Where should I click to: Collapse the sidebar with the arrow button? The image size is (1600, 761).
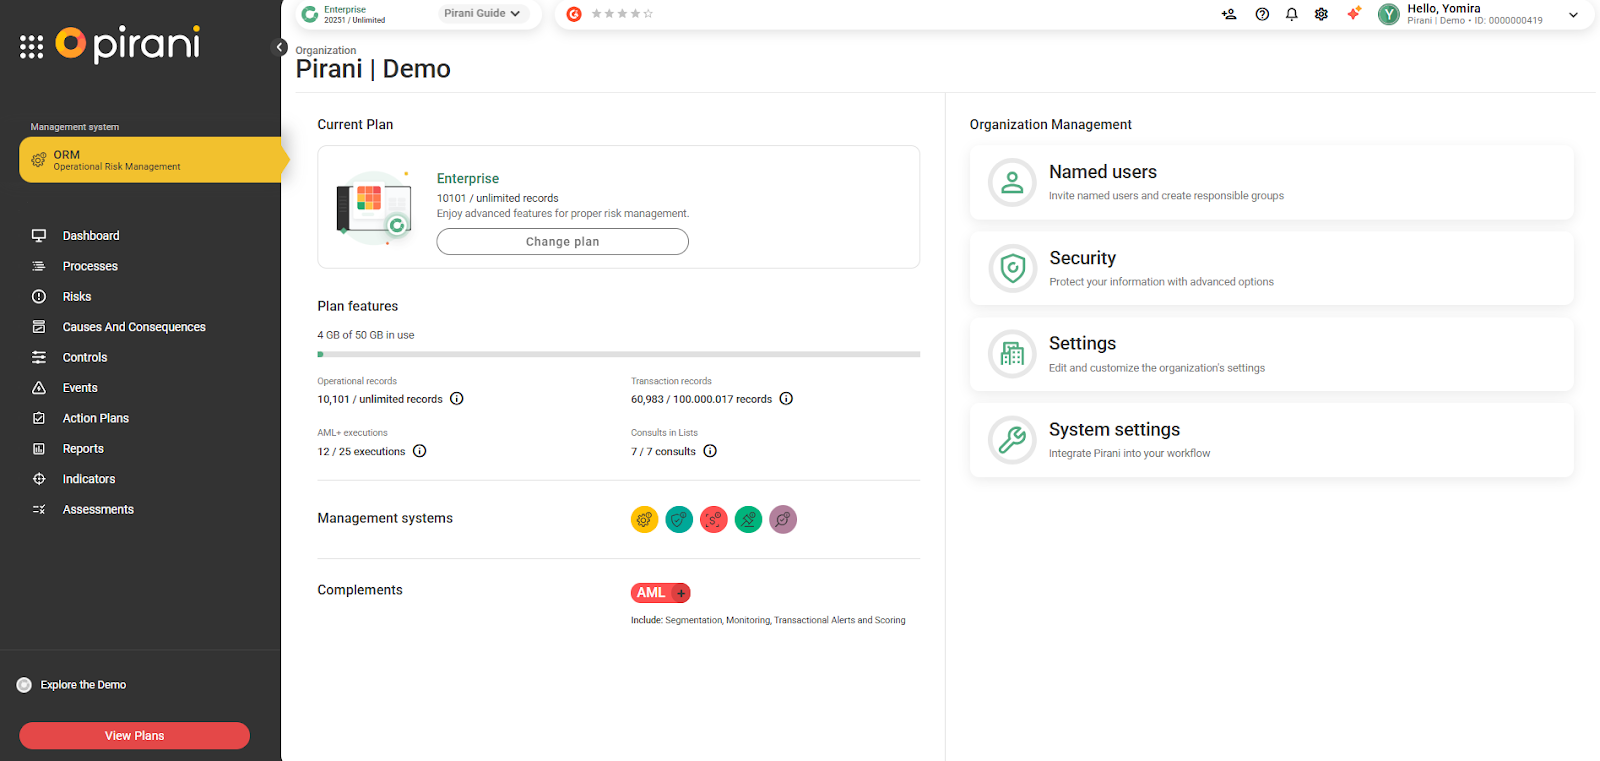pyautogui.click(x=280, y=47)
